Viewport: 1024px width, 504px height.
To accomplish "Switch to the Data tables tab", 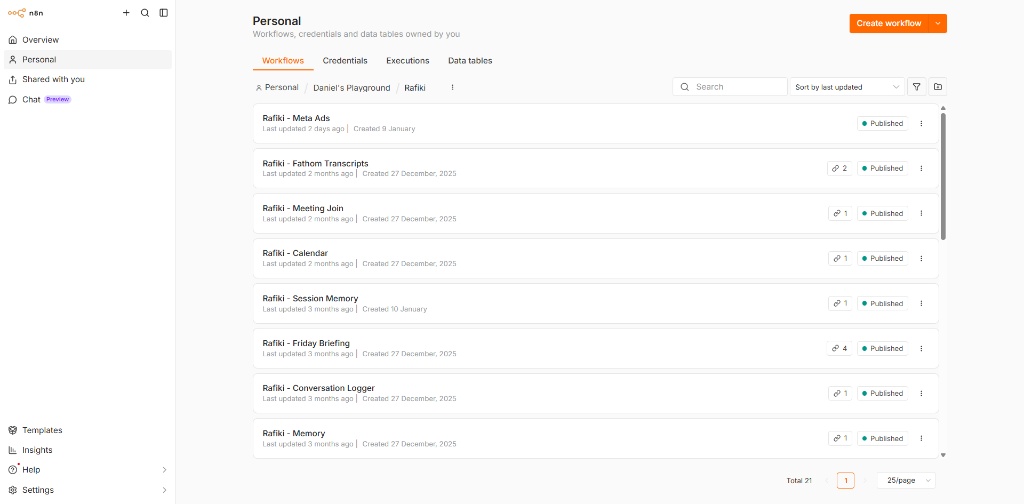I will click(470, 61).
